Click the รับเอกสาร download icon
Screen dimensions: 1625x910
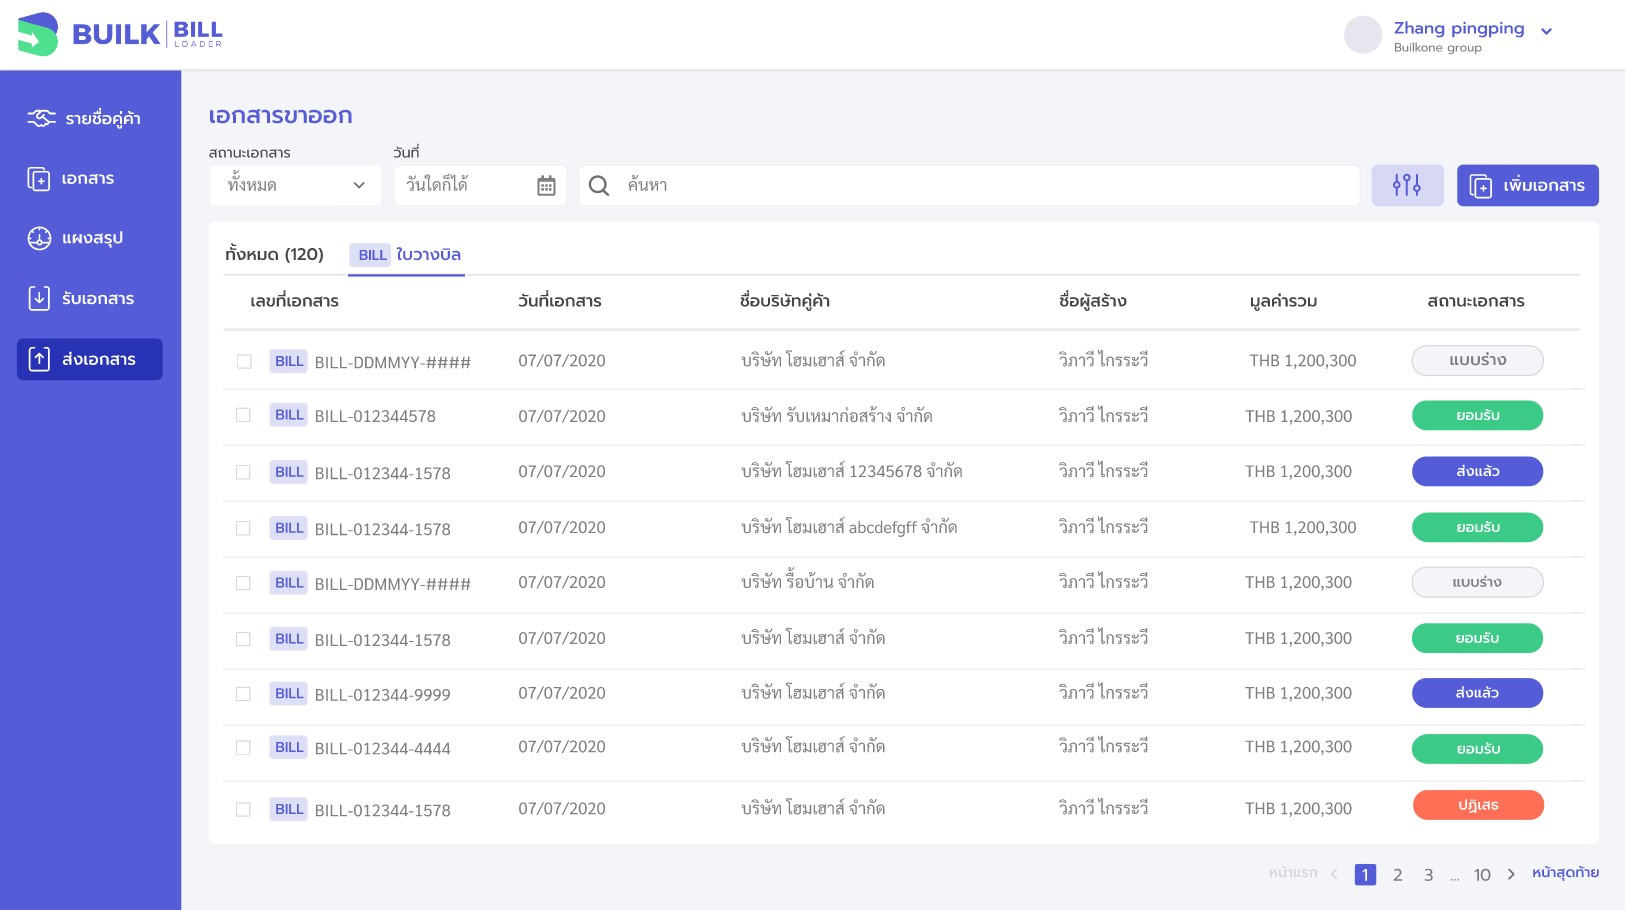click(39, 298)
